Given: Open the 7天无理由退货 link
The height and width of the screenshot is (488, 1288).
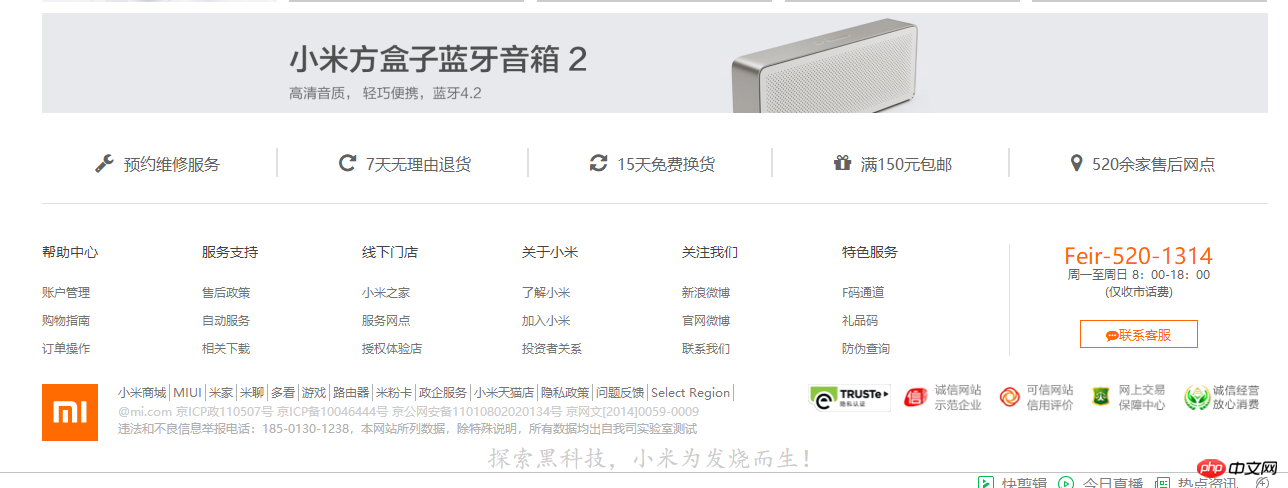Looking at the screenshot, I should point(418,164).
